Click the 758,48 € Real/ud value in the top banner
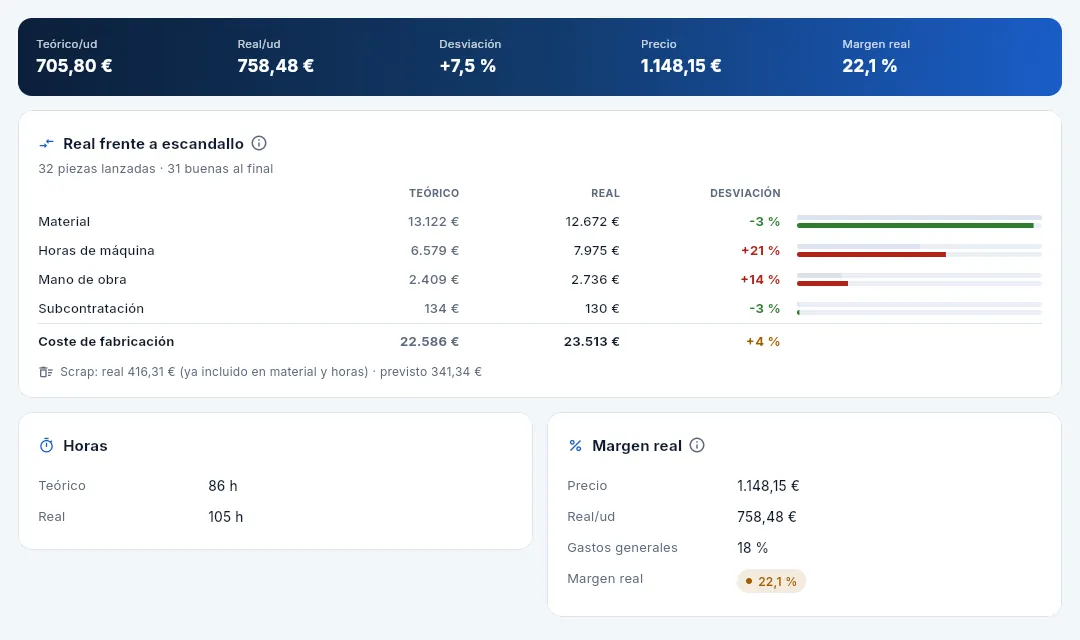1080x640 pixels. (276, 66)
